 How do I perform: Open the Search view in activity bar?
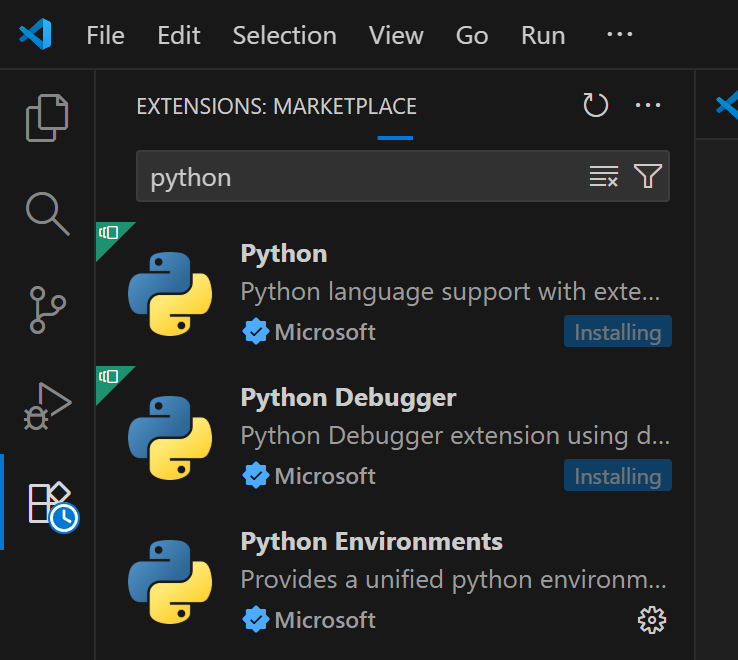click(47, 213)
